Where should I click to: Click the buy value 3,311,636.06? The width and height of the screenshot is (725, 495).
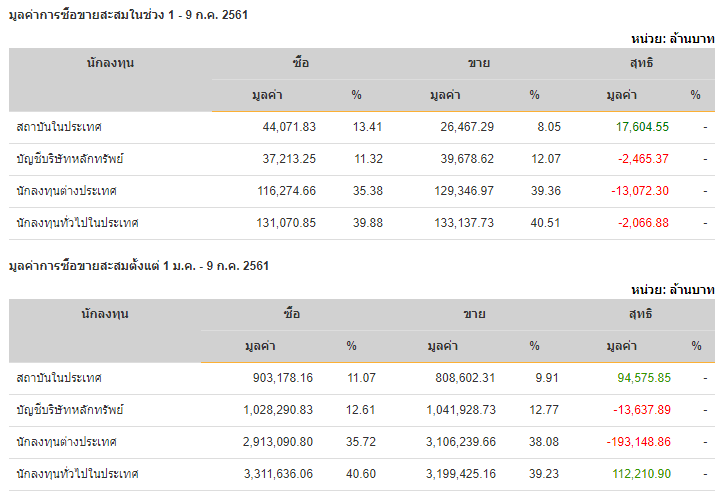pyautogui.click(x=278, y=474)
